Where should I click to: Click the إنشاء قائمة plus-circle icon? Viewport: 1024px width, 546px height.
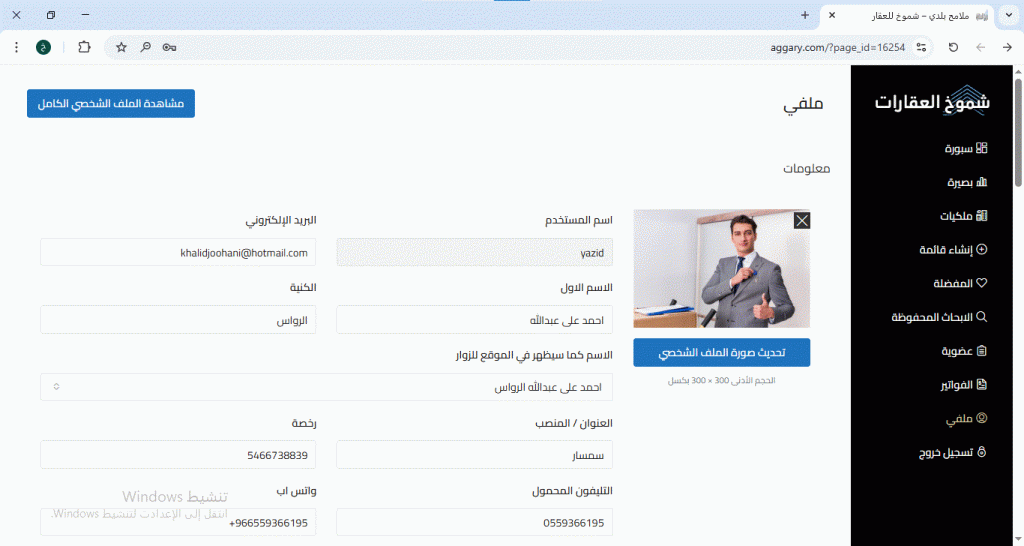point(981,249)
